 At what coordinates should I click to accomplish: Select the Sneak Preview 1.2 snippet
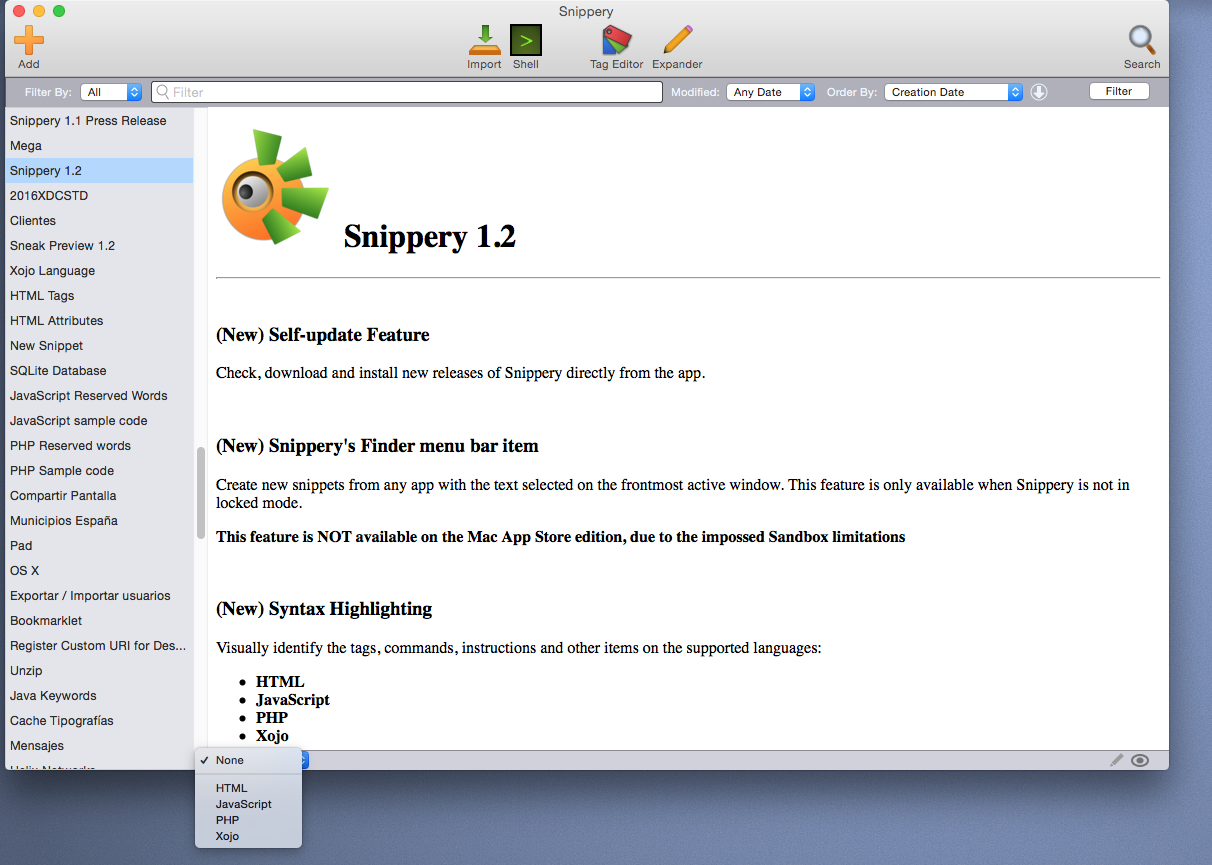(99, 245)
